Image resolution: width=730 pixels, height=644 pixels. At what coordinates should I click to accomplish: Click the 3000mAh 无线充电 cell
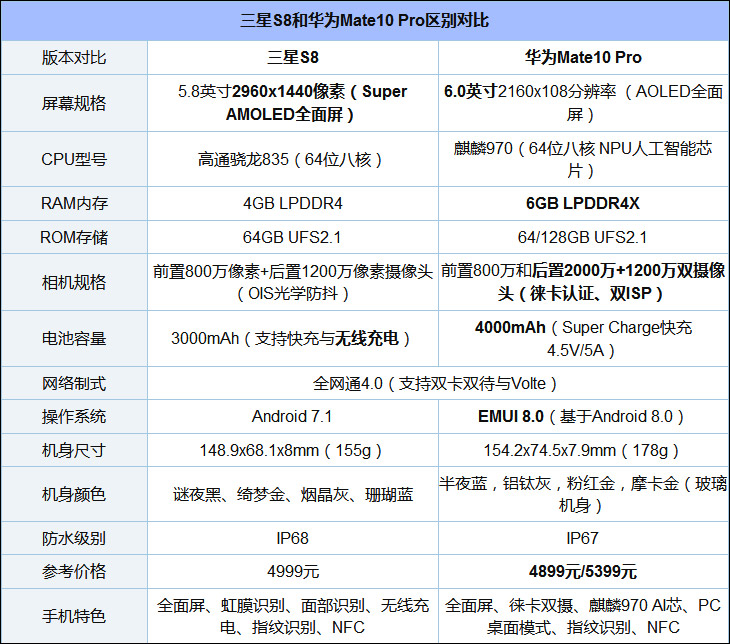[293, 339]
